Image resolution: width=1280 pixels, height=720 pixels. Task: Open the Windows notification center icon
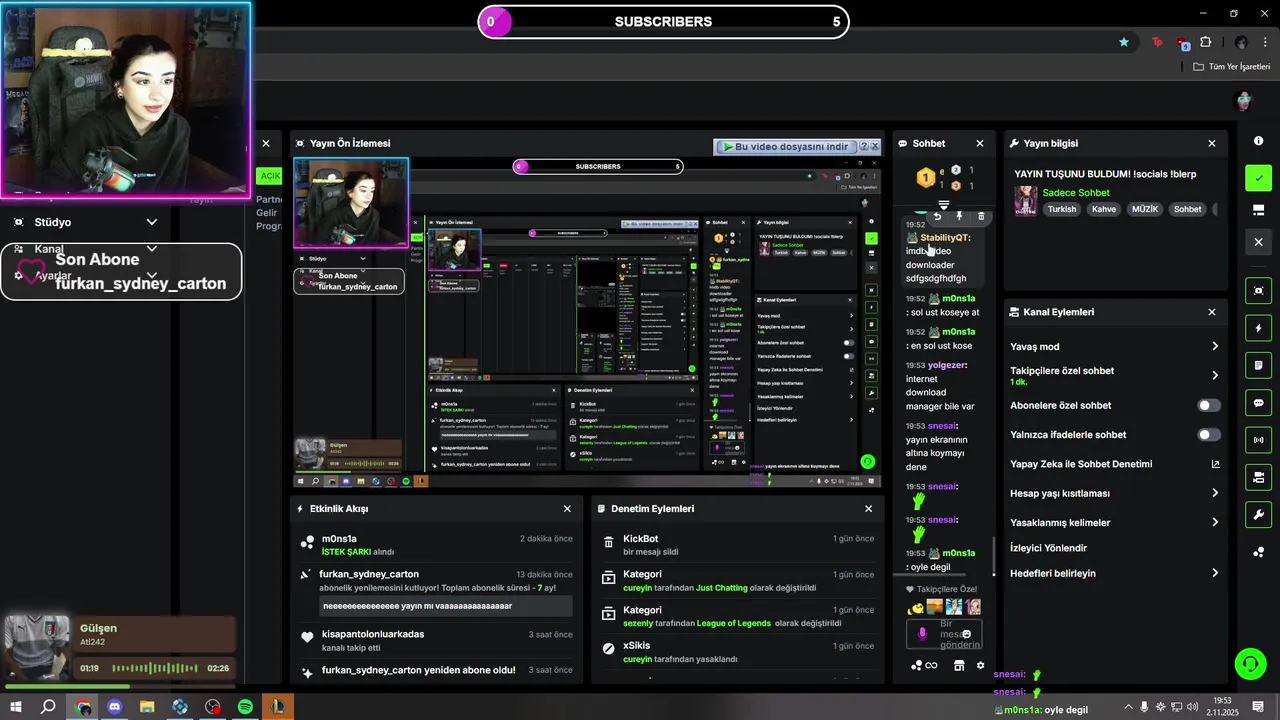click(x=1259, y=707)
